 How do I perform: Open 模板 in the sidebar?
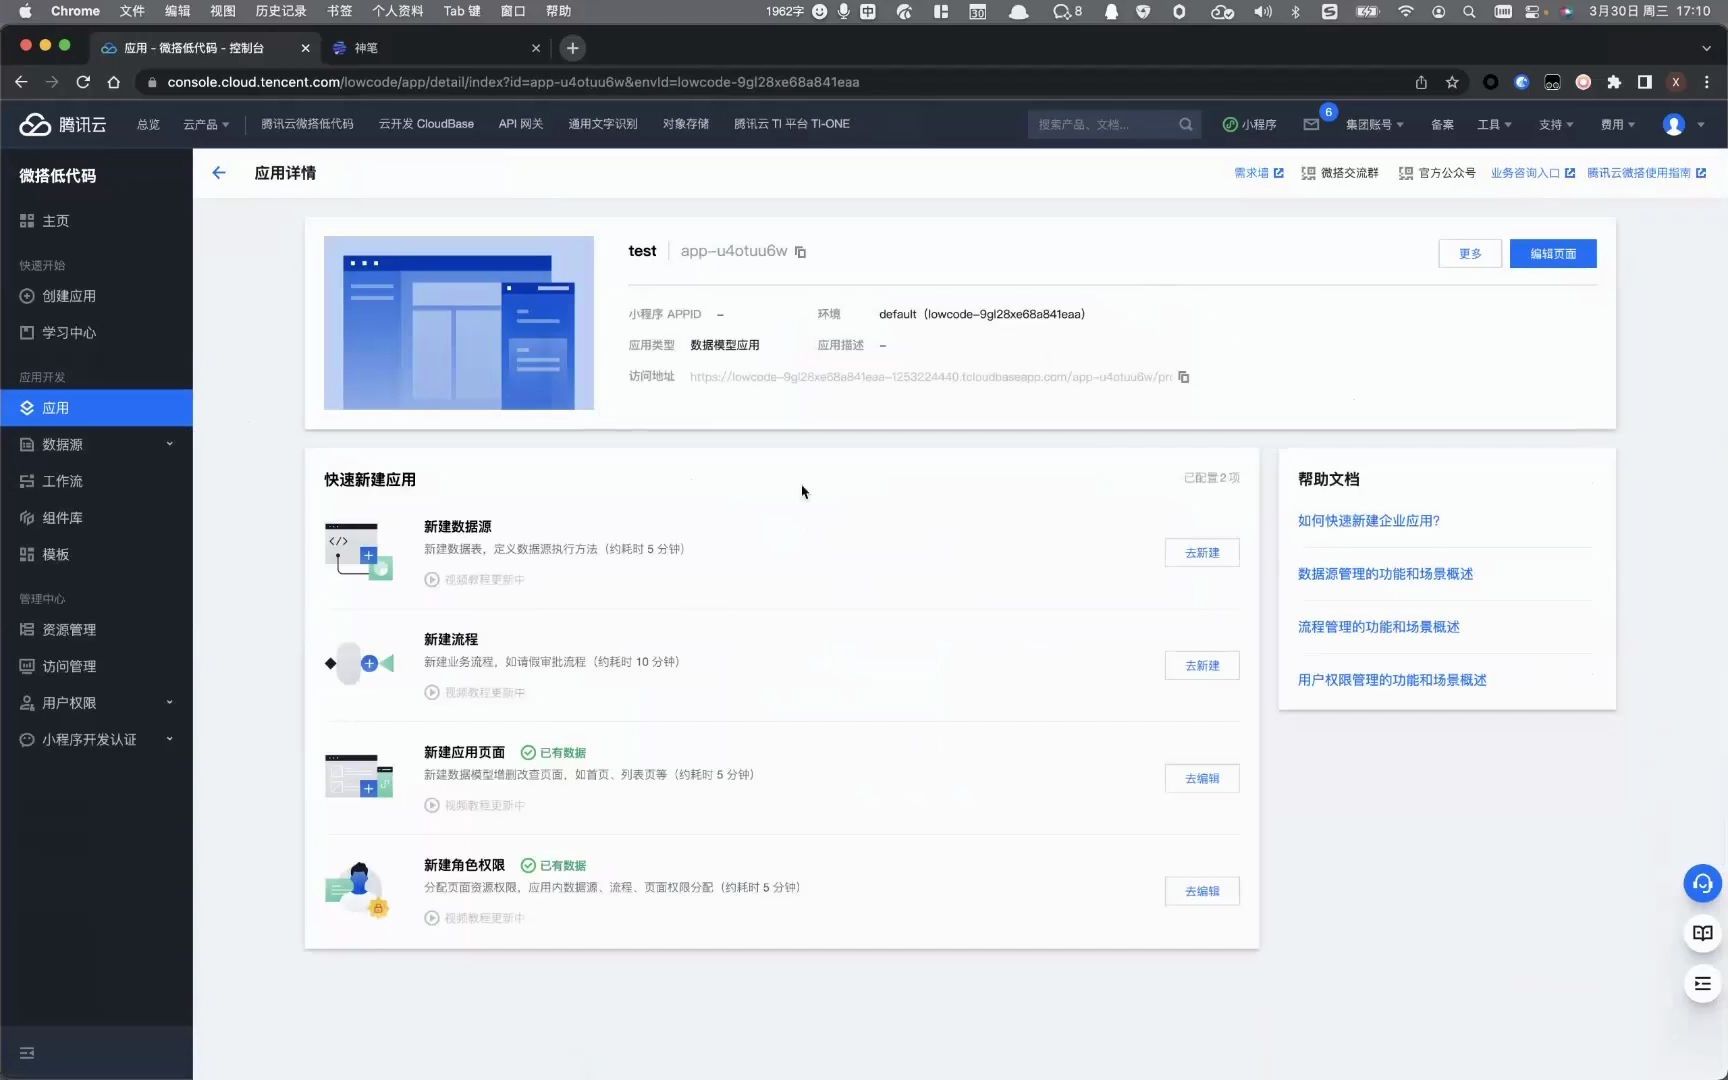coord(96,555)
